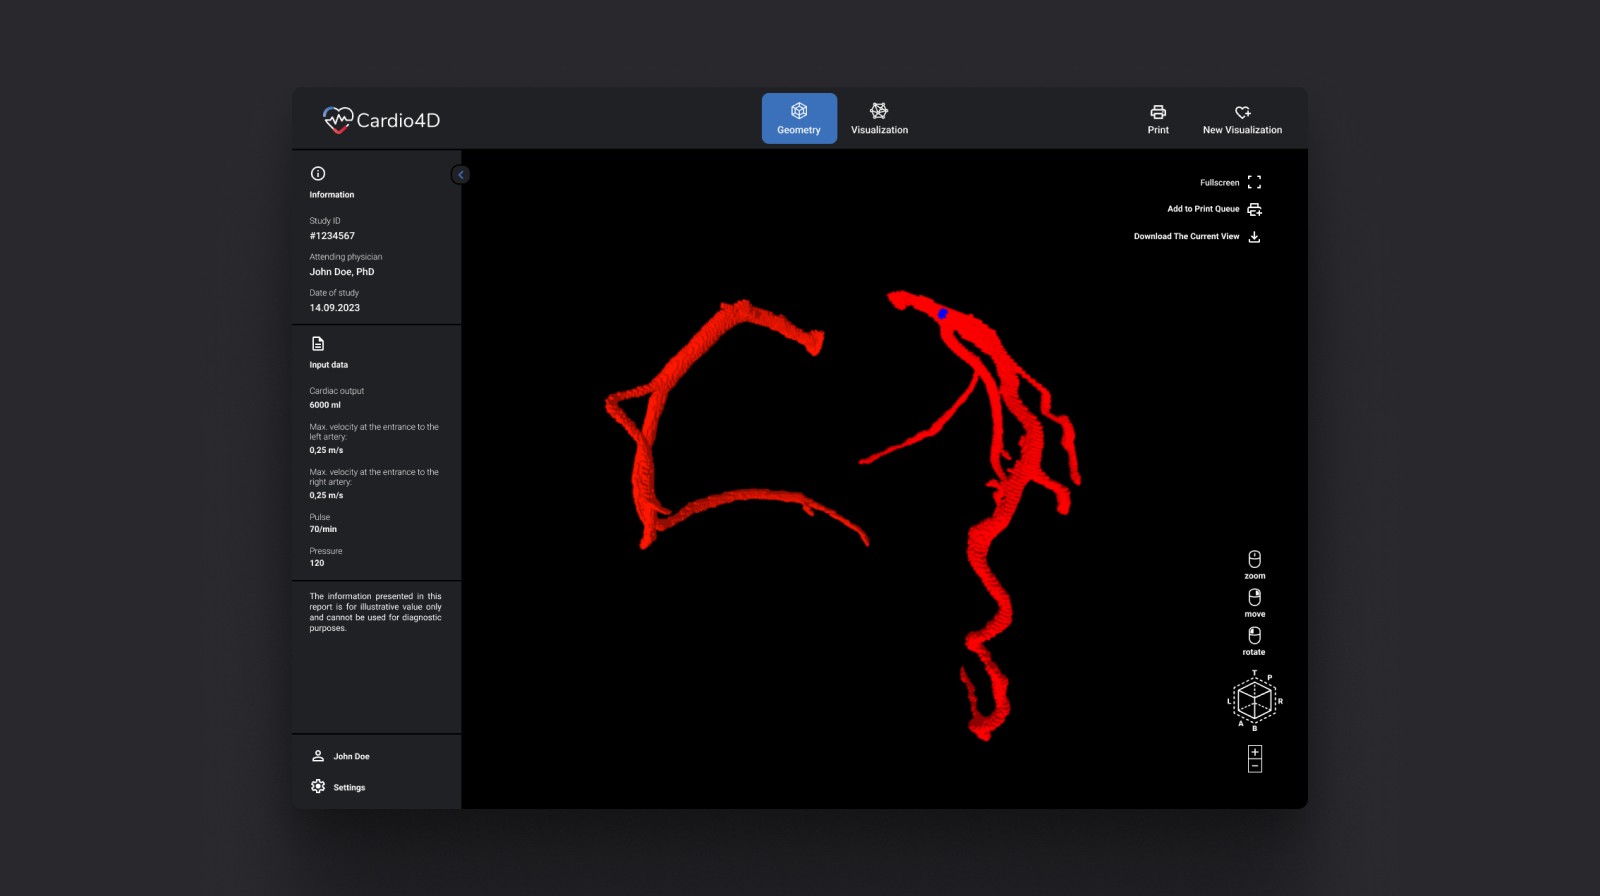
Task: Select cardiac output value 6000 ml
Action: click(x=325, y=405)
